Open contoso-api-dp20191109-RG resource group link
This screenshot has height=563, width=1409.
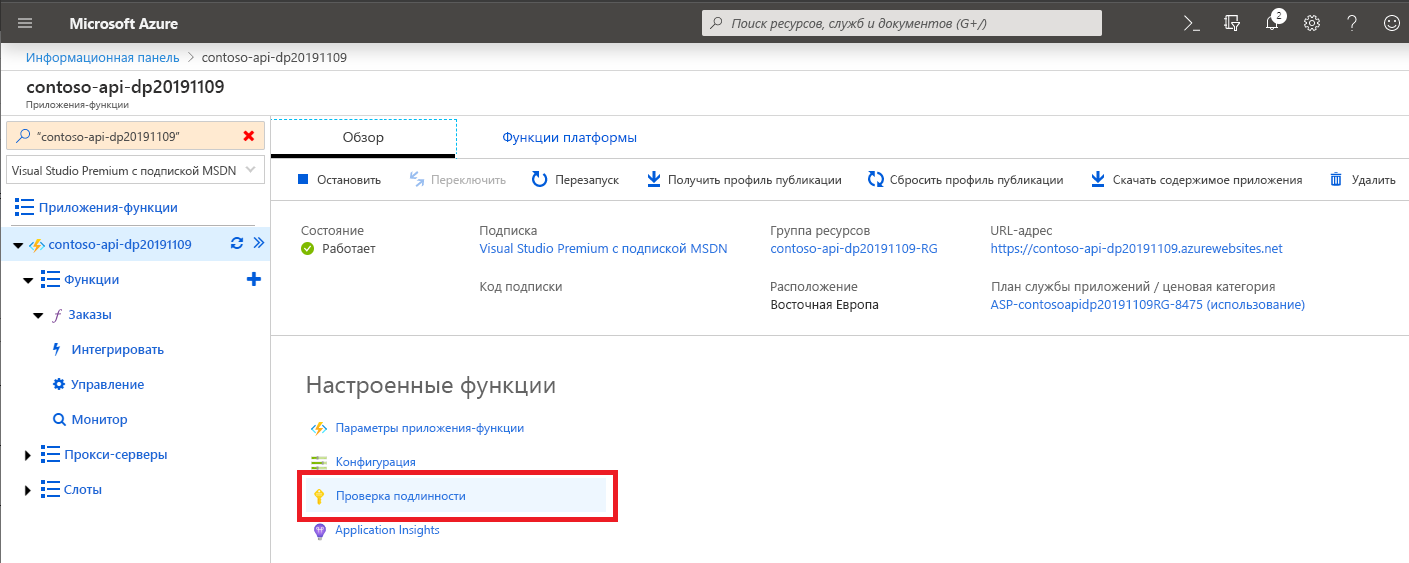pos(854,249)
